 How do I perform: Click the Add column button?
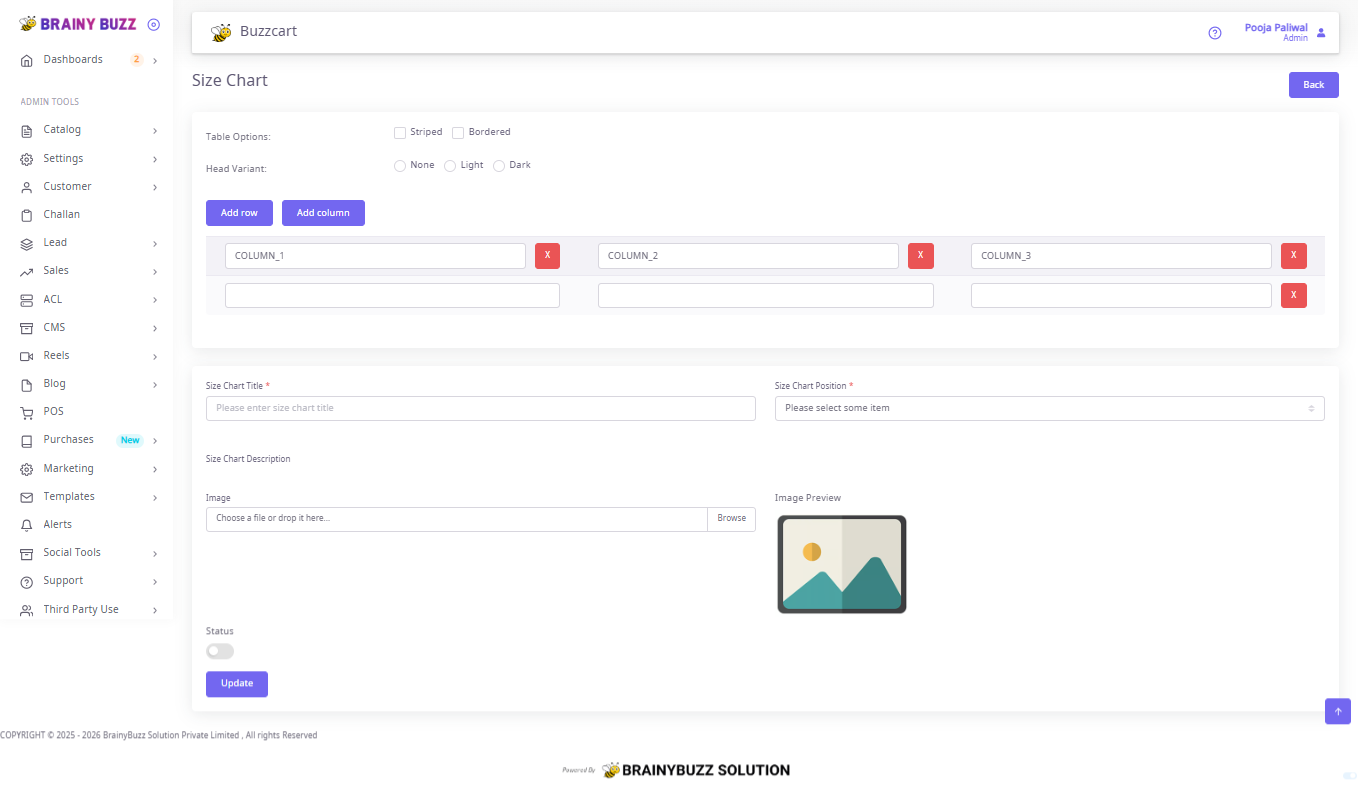[x=322, y=212]
